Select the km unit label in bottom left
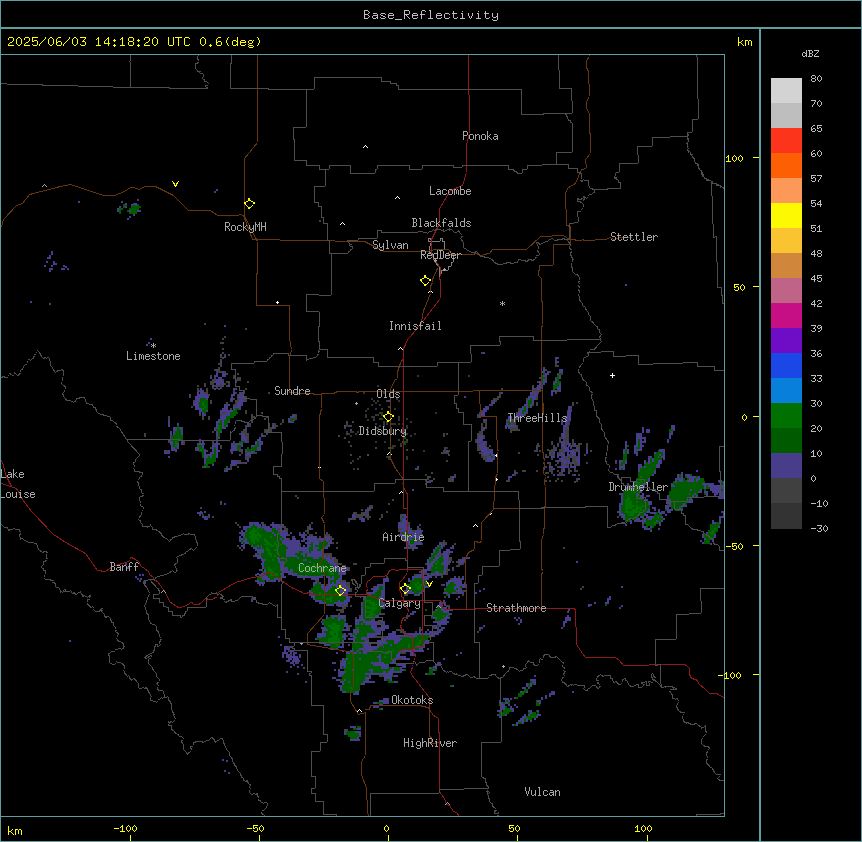This screenshot has height=842, width=862. [15, 831]
